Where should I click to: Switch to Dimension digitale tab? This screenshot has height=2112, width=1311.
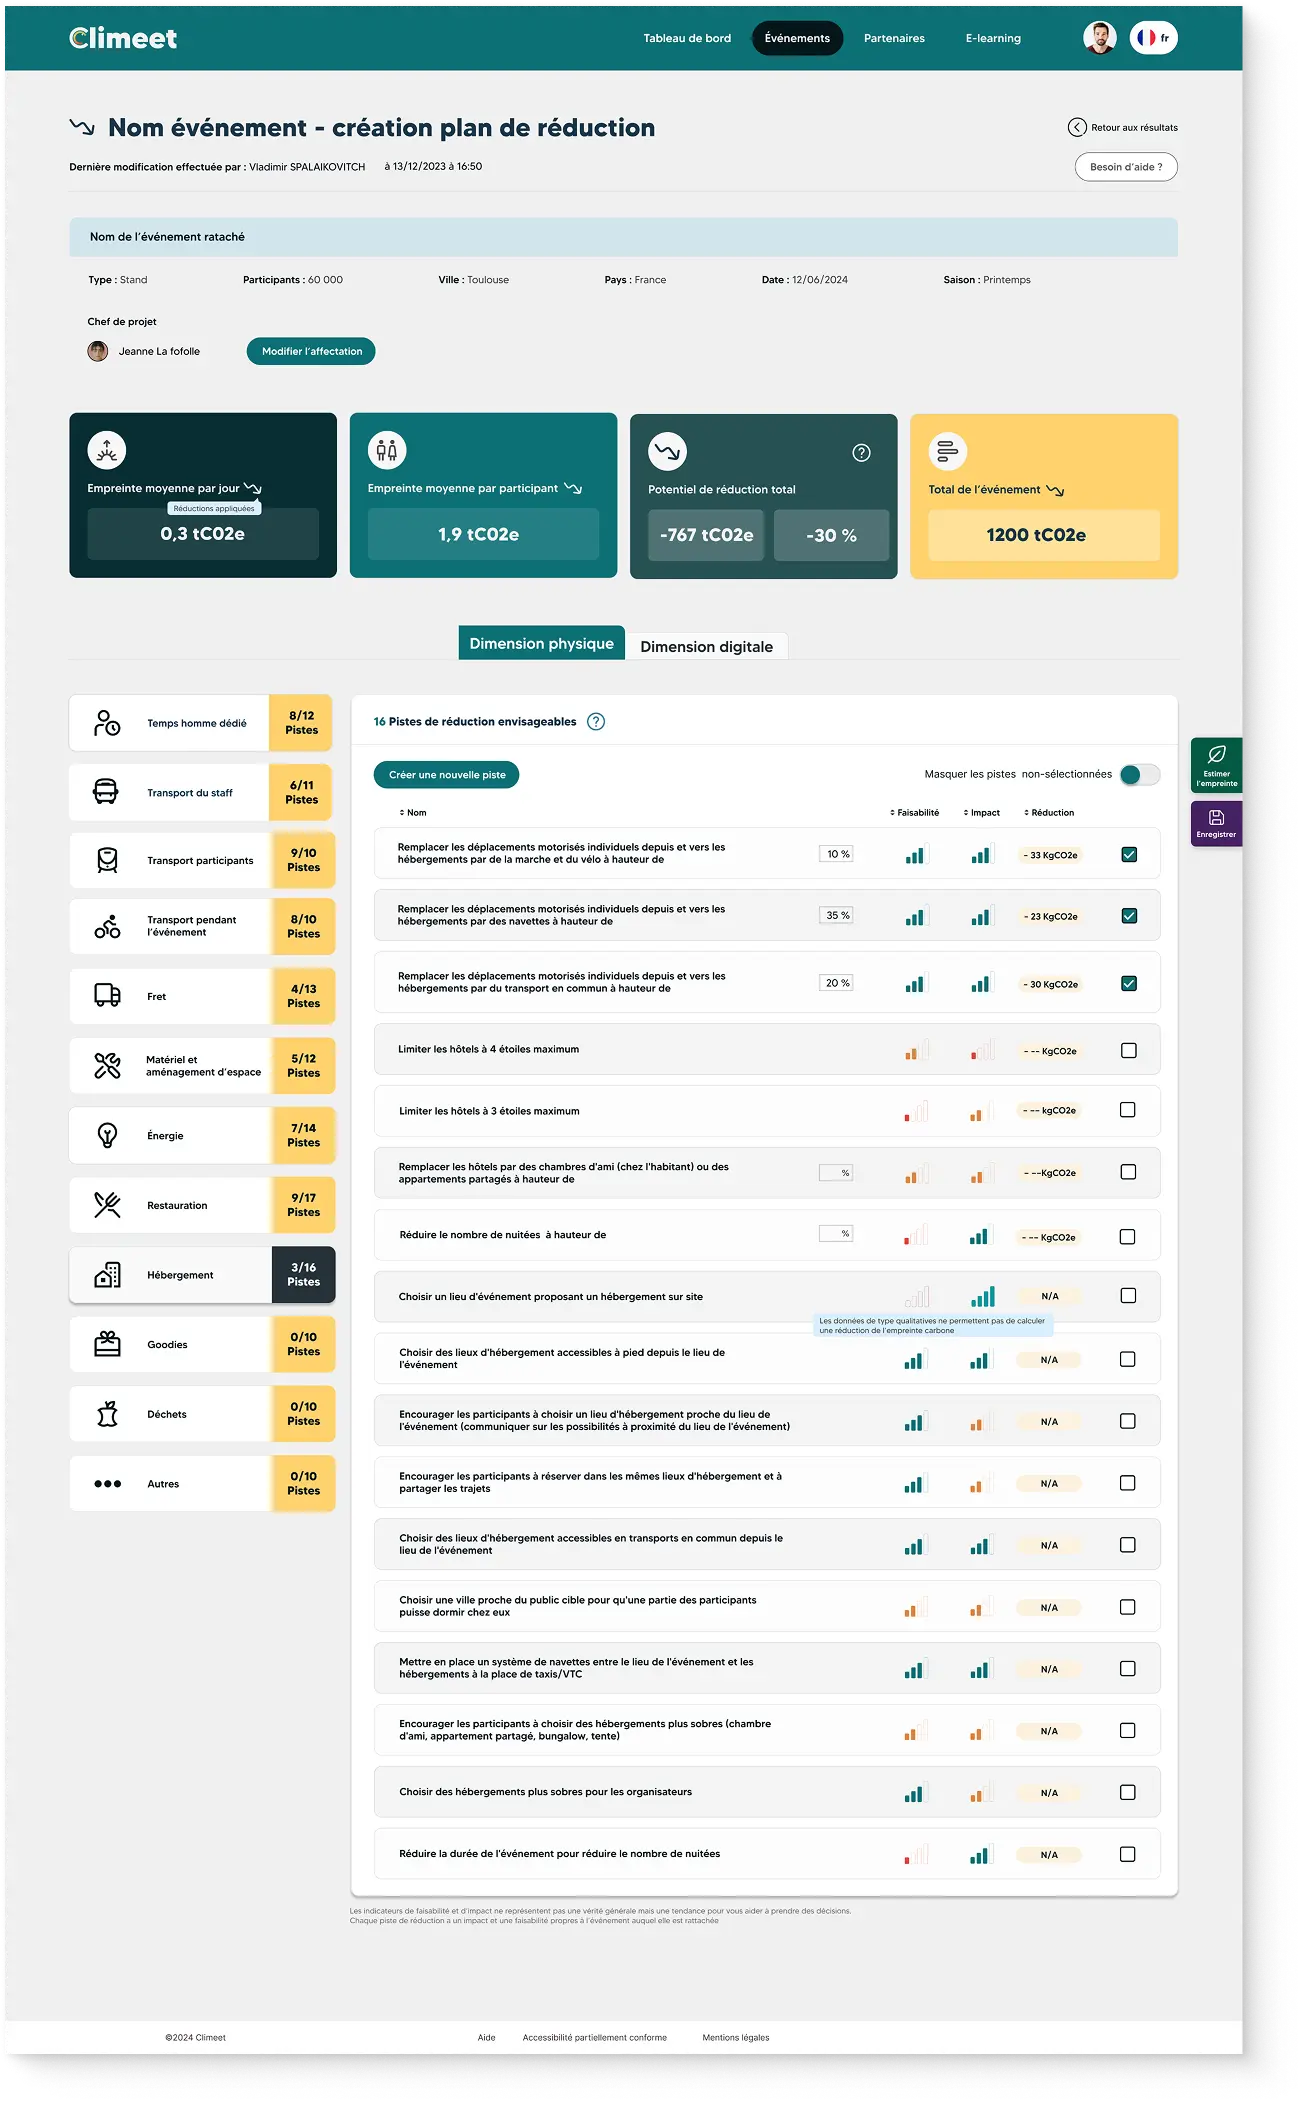click(707, 646)
